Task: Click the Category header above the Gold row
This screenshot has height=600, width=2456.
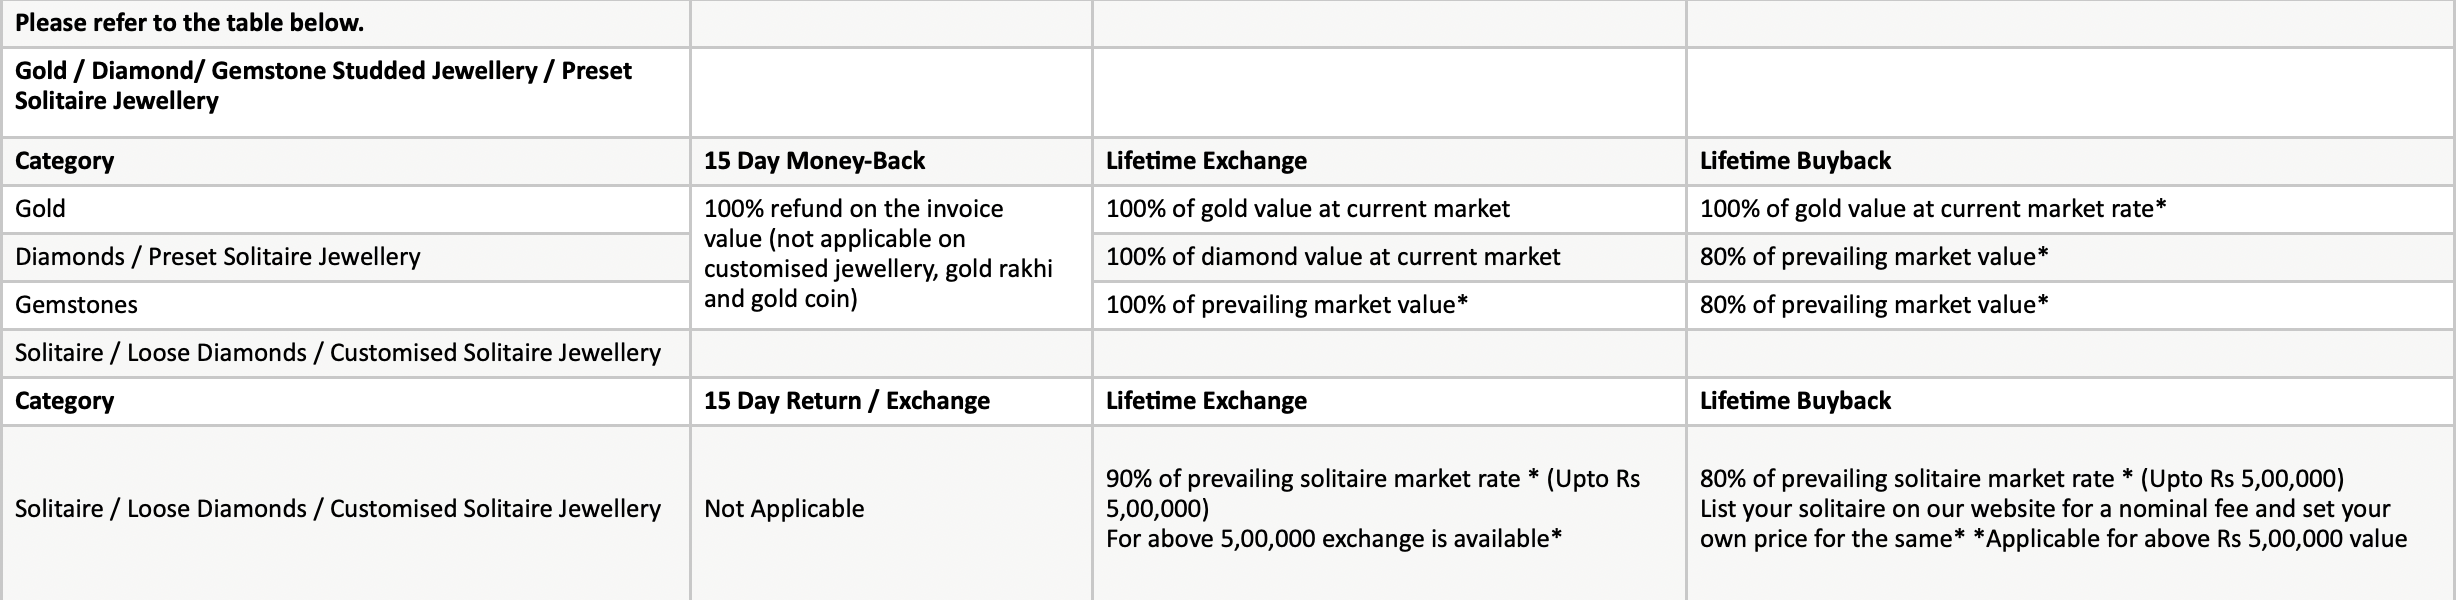Action: click(x=64, y=161)
